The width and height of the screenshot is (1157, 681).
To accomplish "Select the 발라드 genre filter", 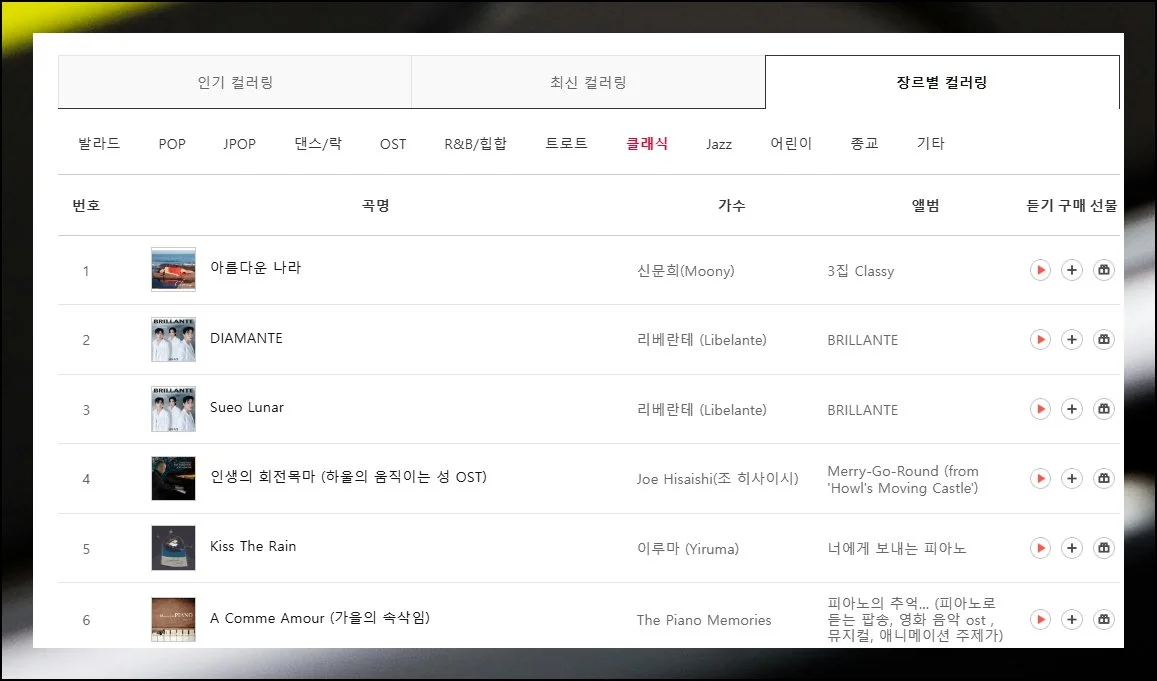I will pyautogui.click(x=99, y=143).
